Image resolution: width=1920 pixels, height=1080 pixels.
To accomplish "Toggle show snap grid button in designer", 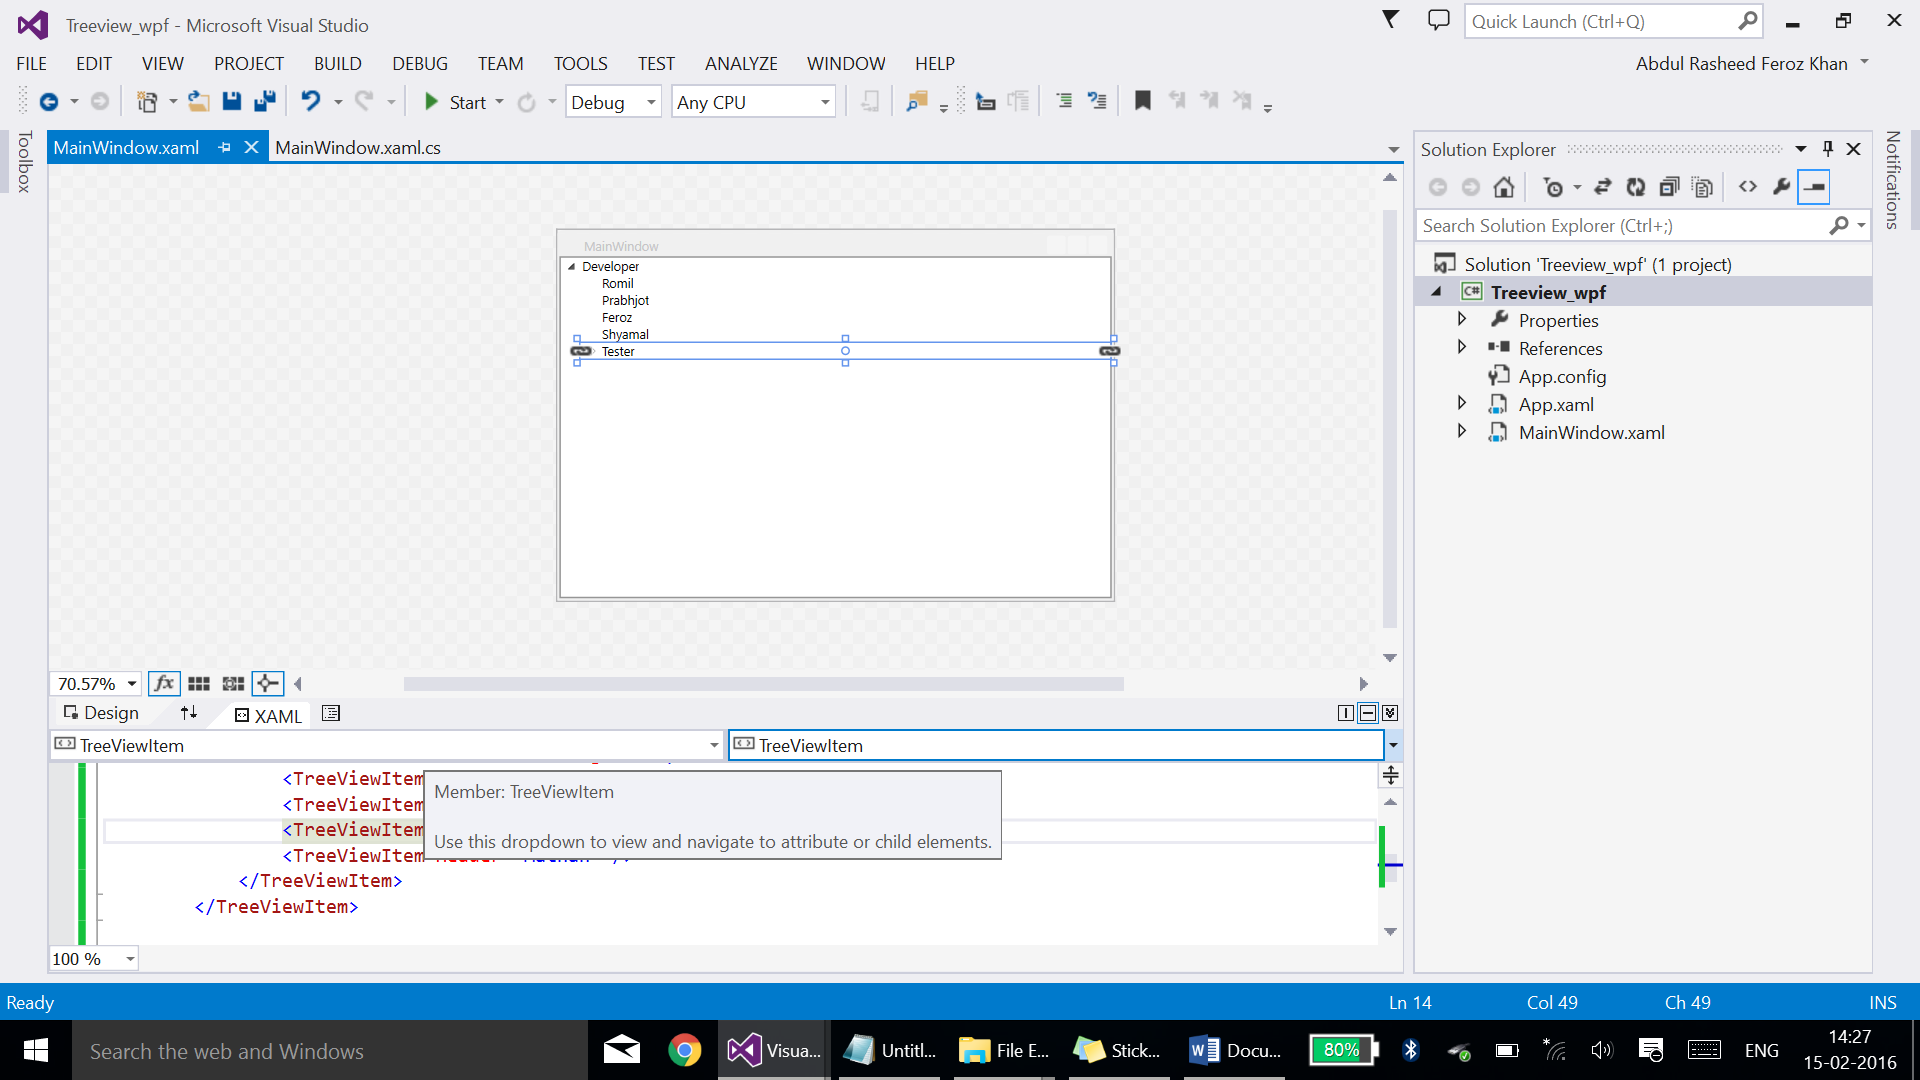I will tap(199, 684).
